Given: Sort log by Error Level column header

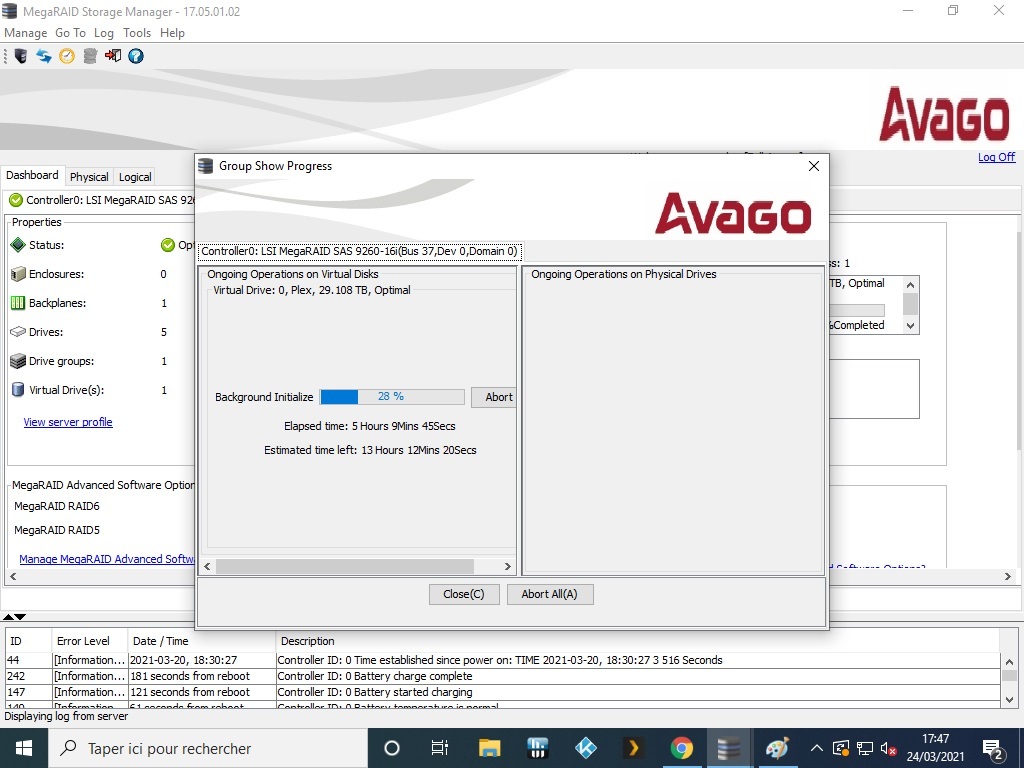Looking at the screenshot, I should pyautogui.click(x=89, y=641).
